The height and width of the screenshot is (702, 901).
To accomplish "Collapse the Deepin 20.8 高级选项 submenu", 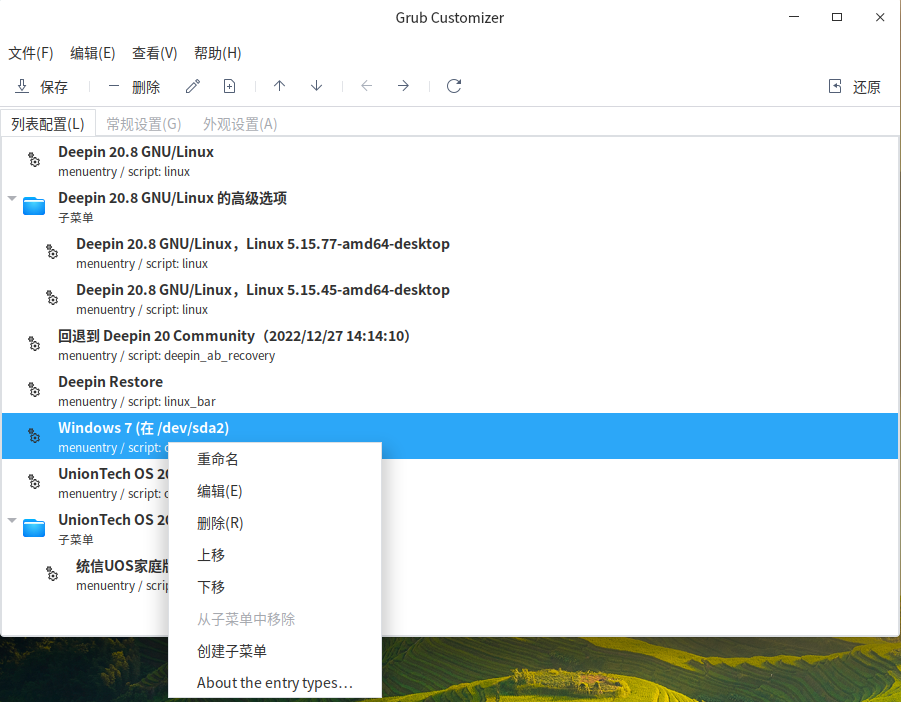I will point(11,198).
